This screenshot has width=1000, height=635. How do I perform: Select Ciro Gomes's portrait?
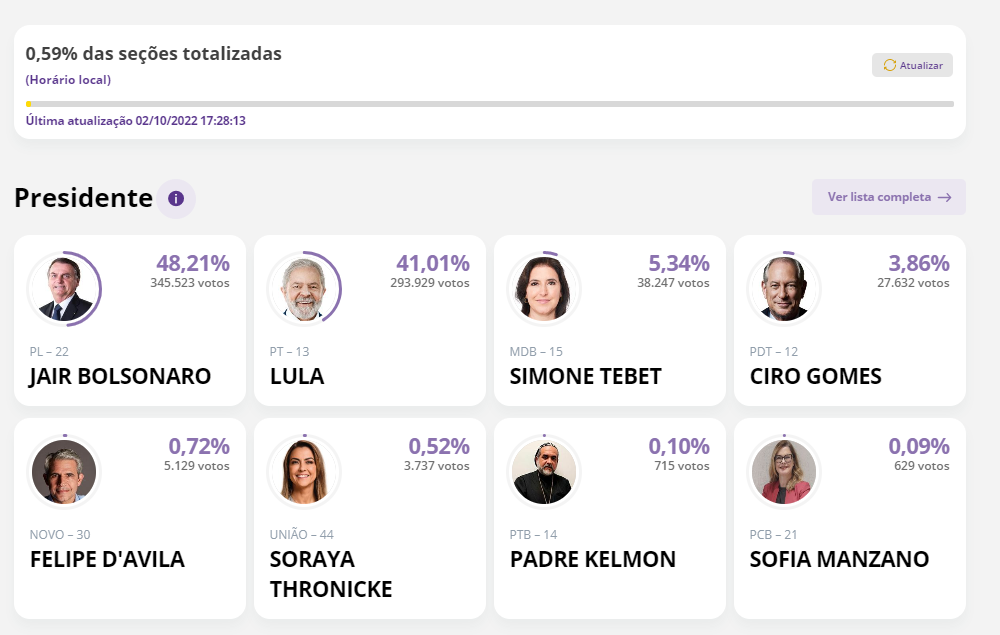[784, 288]
